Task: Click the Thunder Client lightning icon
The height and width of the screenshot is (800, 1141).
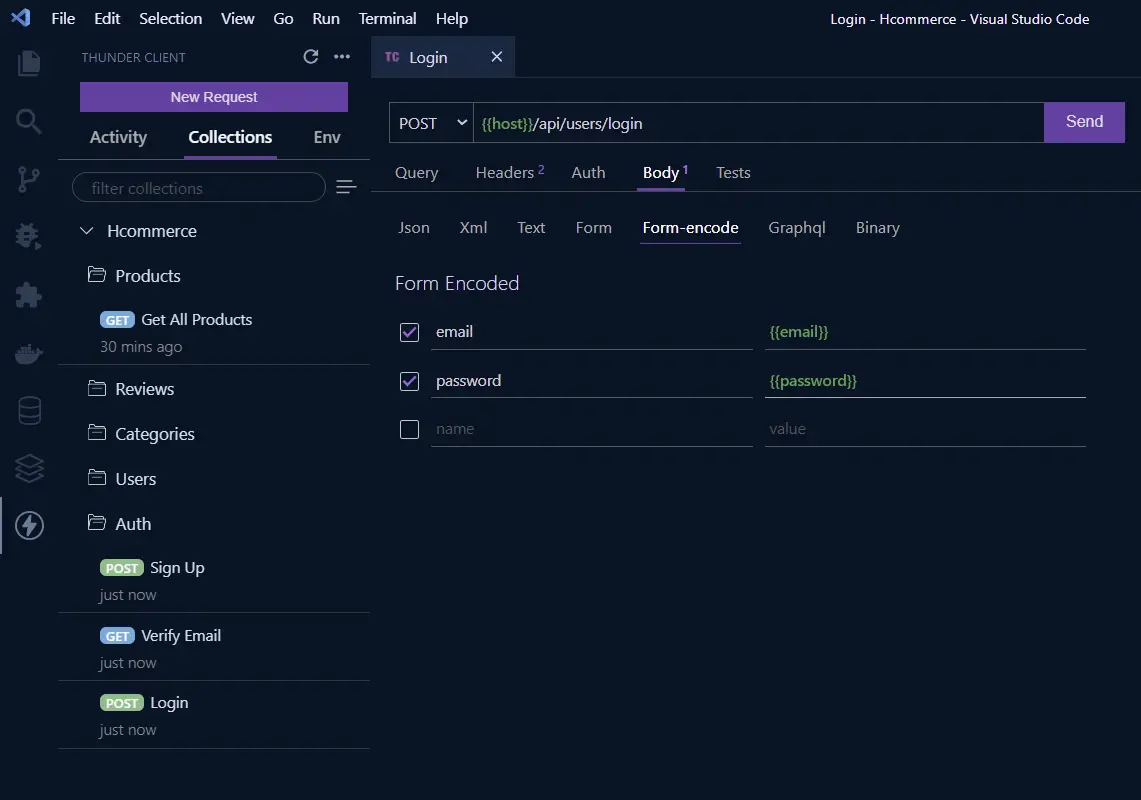Action: (29, 526)
